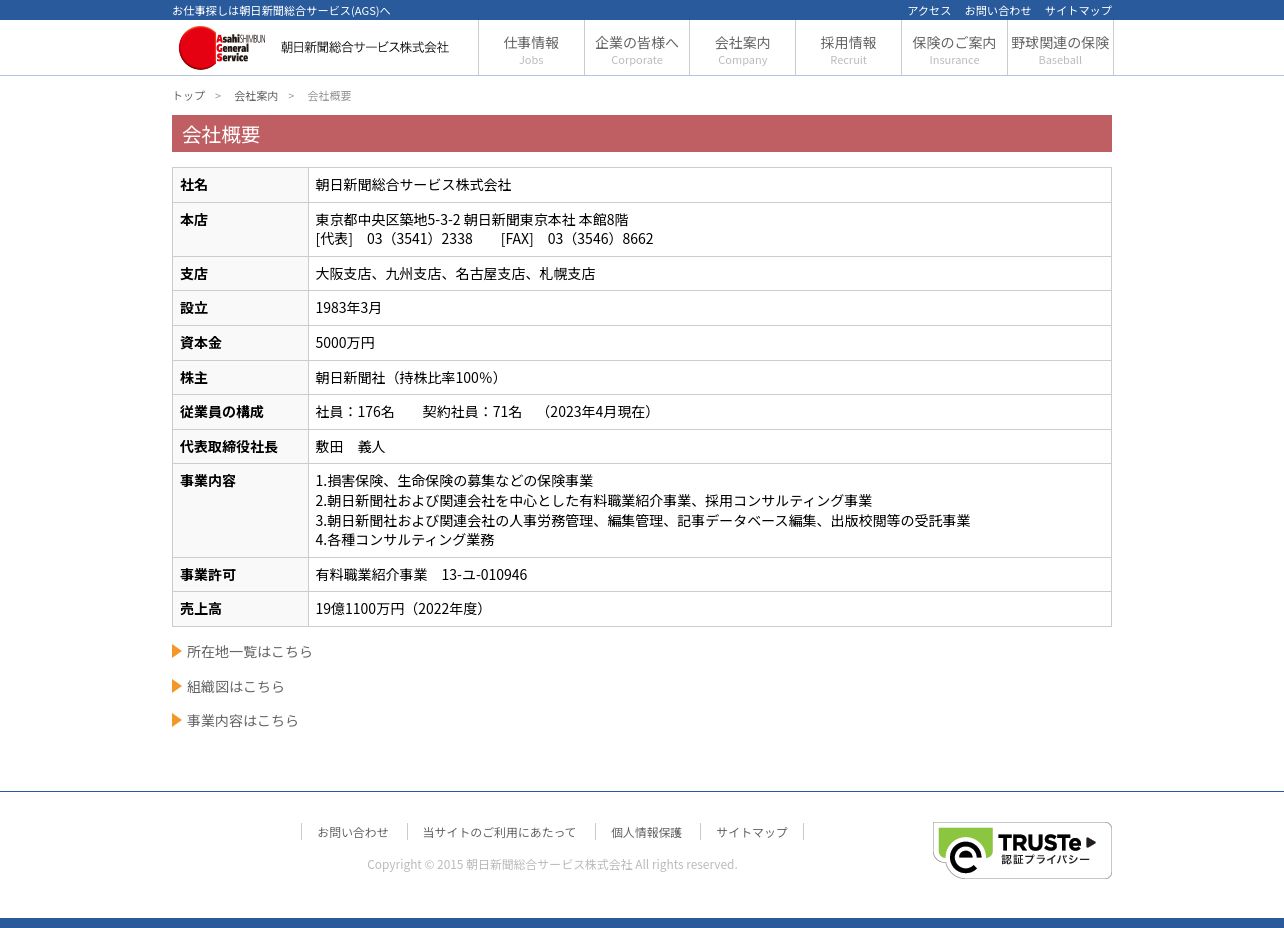
Task: Click the 4.各種コンサルティング業務 line
Action: [405, 540]
